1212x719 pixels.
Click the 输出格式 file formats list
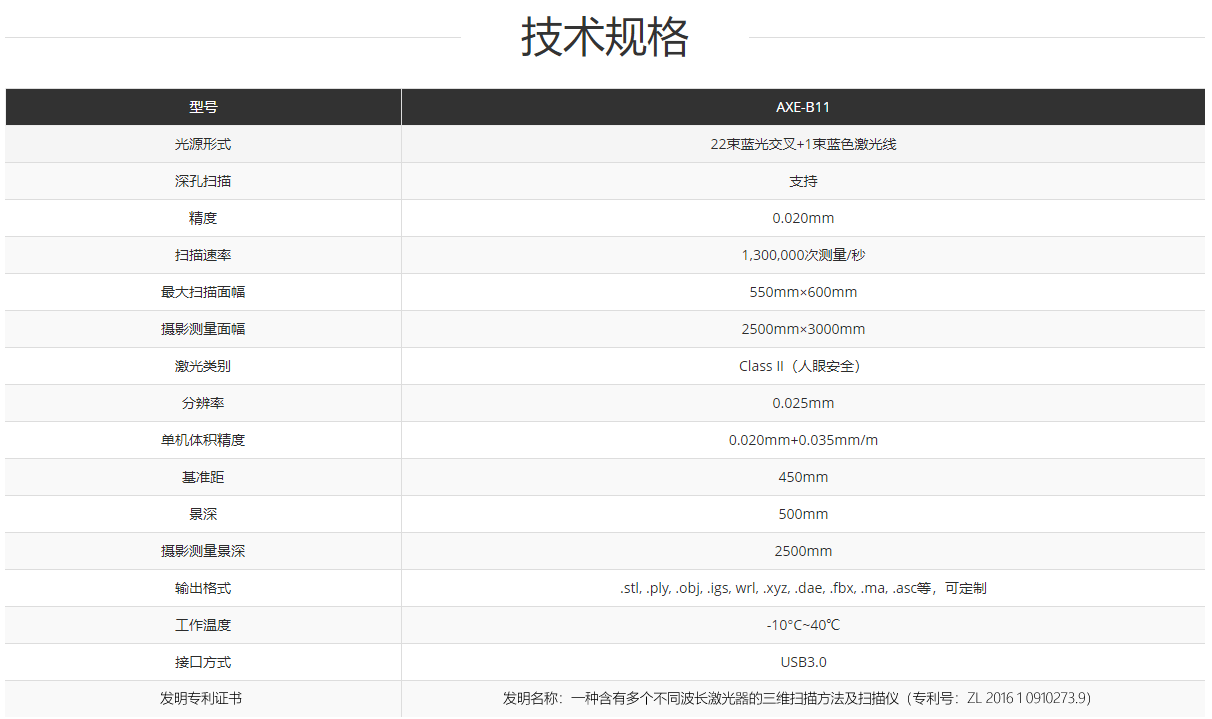click(x=803, y=588)
